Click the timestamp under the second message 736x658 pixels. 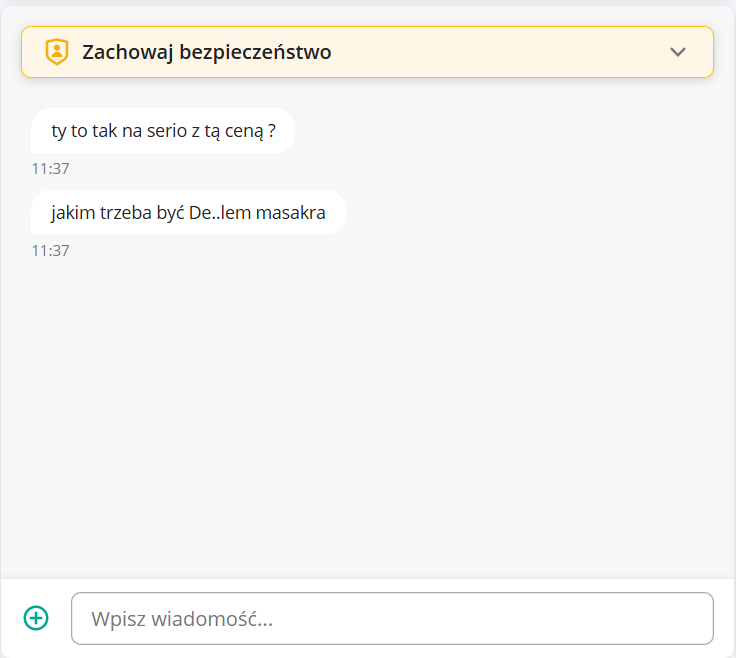[x=50, y=251]
